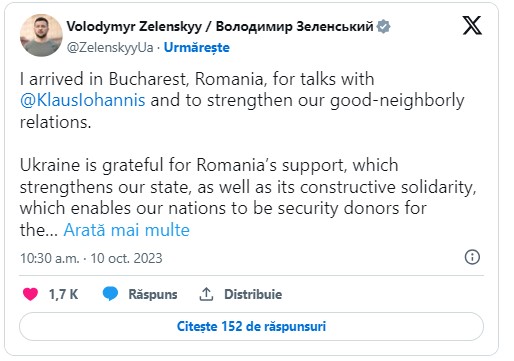Open Zelenskyy's profile avatar photo
This screenshot has width=514, height=361.
[x=41, y=35]
